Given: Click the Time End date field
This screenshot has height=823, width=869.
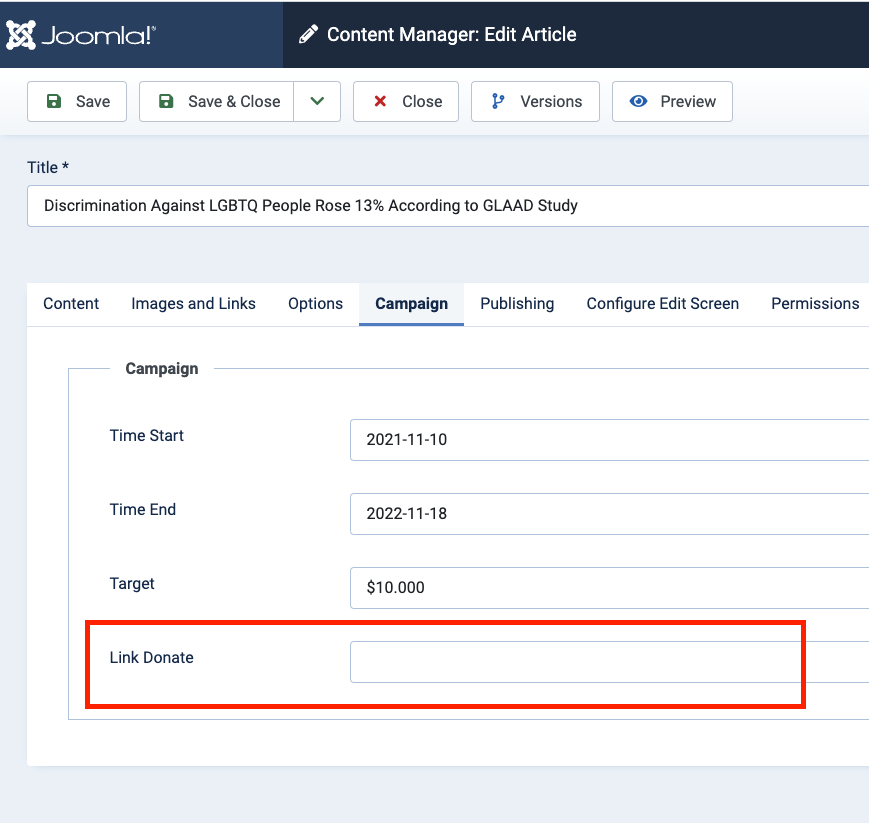Looking at the screenshot, I should coord(608,514).
